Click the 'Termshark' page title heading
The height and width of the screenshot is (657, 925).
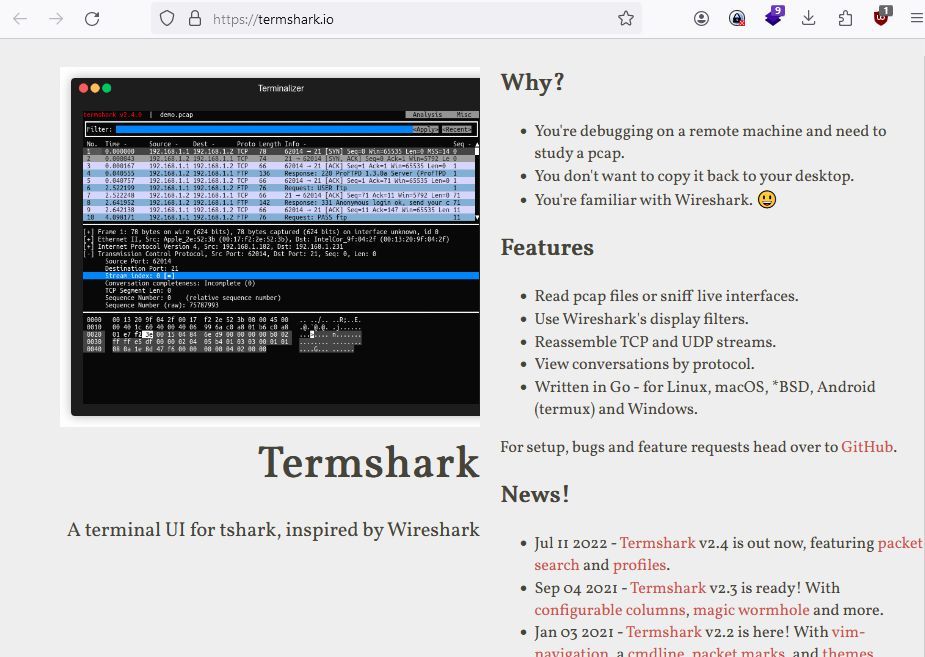point(369,462)
